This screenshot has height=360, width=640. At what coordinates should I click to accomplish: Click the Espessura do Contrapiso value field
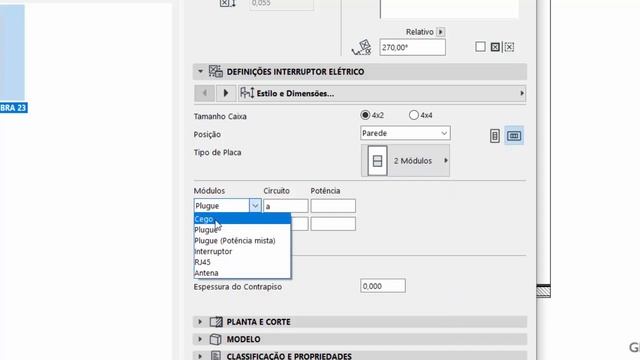pos(383,286)
